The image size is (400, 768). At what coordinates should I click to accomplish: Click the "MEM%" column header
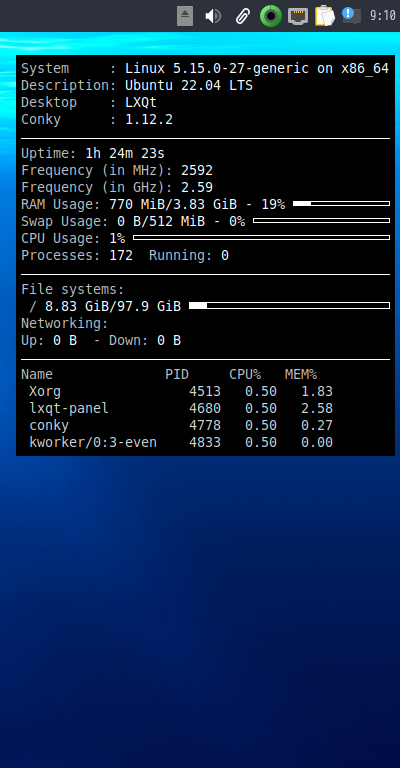pyautogui.click(x=301, y=374)
